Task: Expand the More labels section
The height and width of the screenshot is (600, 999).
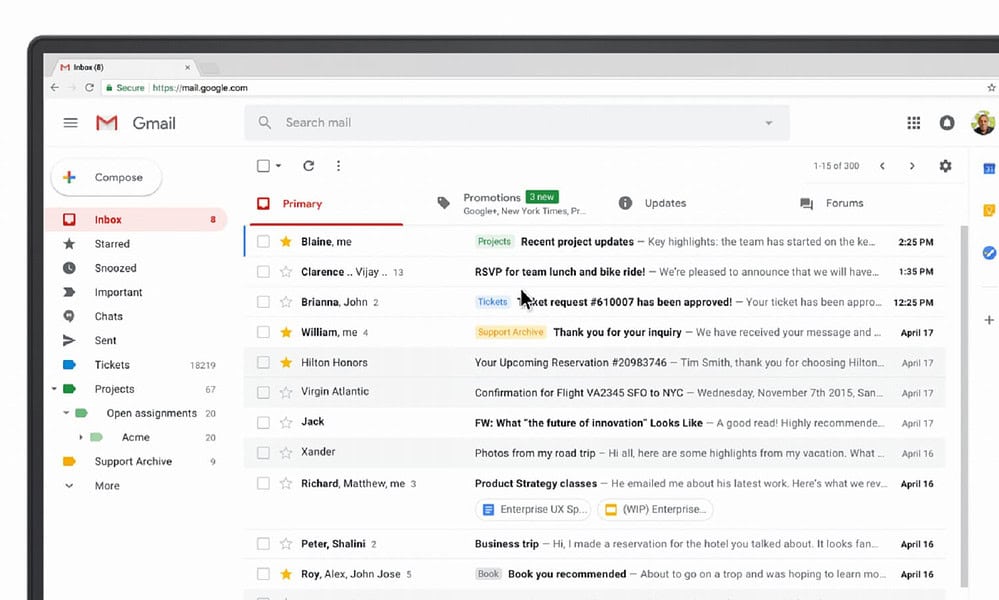Action: click(69, 485)
